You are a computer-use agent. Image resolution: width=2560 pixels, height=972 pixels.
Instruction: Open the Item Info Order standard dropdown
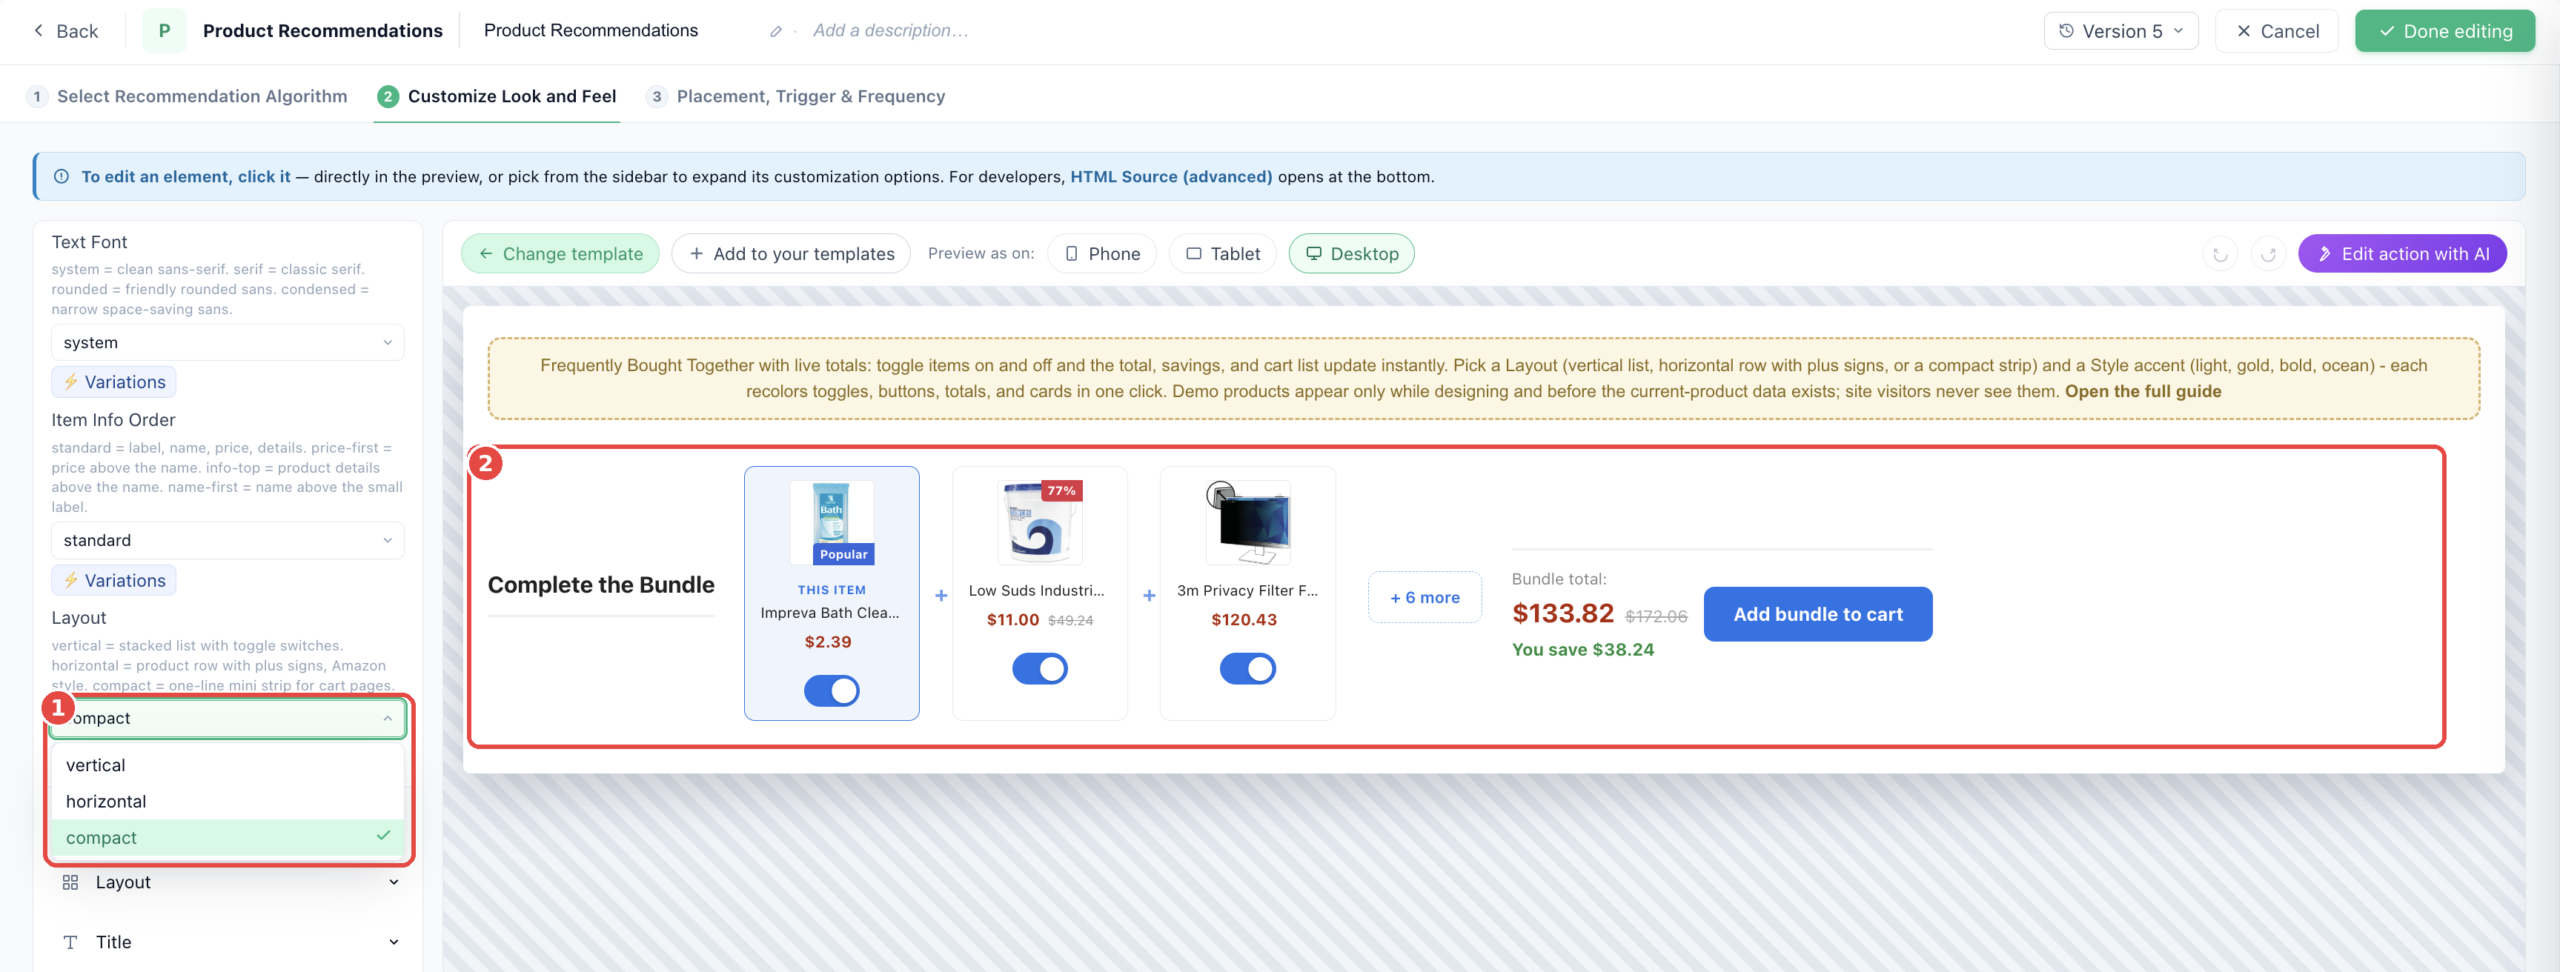[x=228, y=541]
